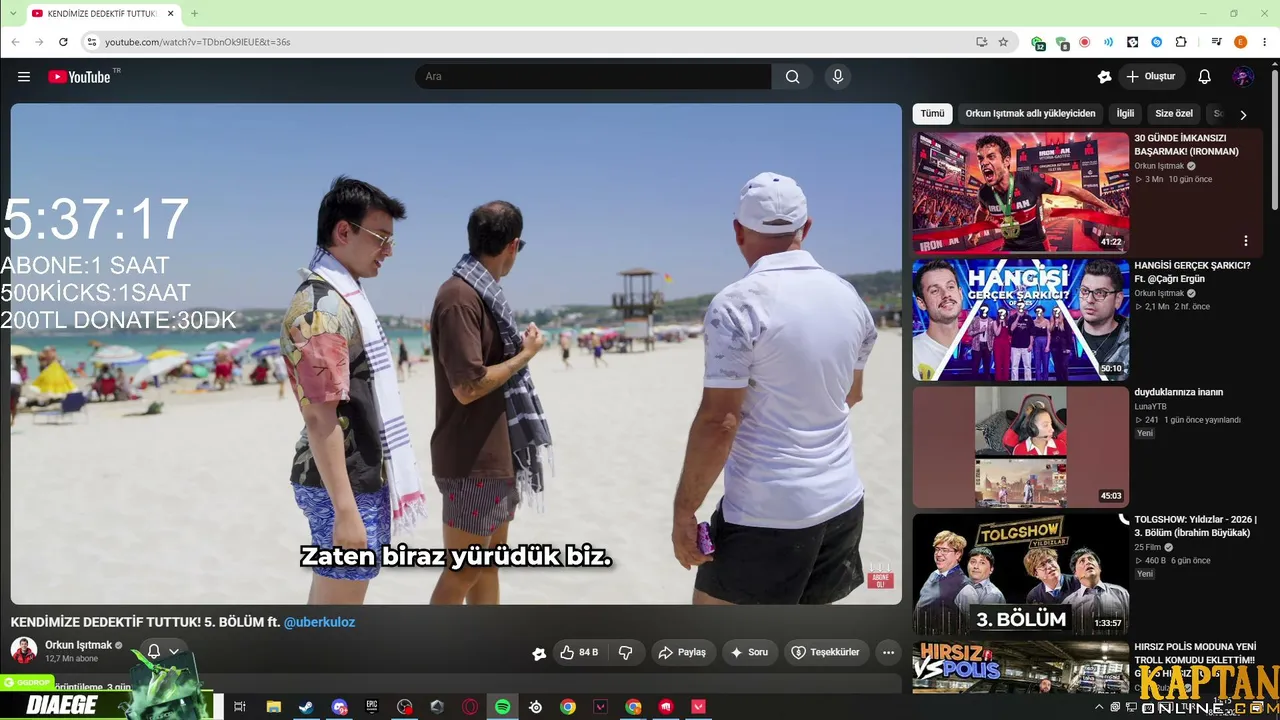Click the video player to pause playback
This screenshot has height=720, width=1280.
(x=456, y=354)
